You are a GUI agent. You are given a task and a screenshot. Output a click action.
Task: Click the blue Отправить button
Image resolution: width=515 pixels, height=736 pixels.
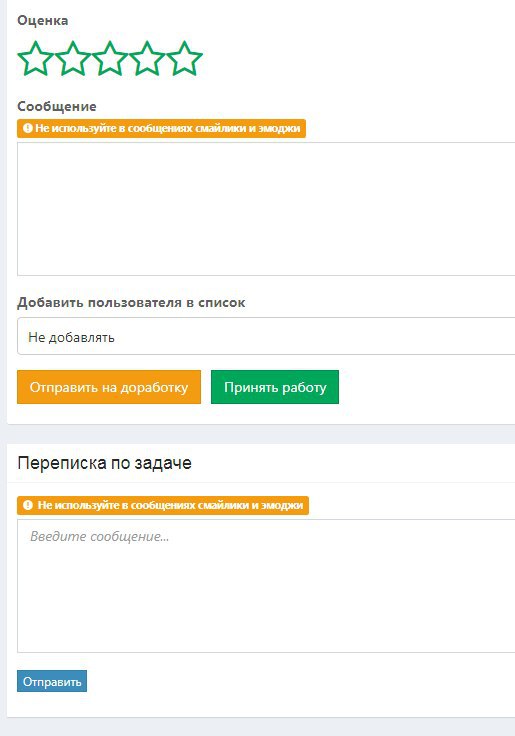52,681
